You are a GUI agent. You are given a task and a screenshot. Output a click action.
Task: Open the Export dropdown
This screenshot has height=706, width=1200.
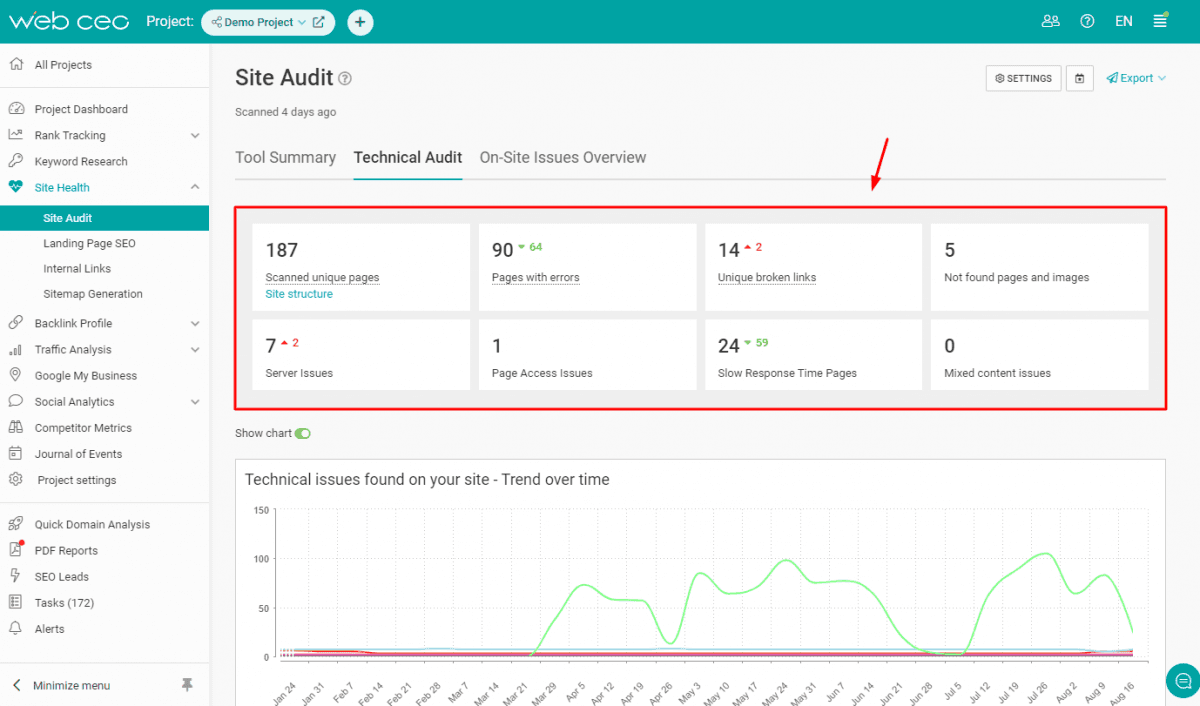point(1136,78)
